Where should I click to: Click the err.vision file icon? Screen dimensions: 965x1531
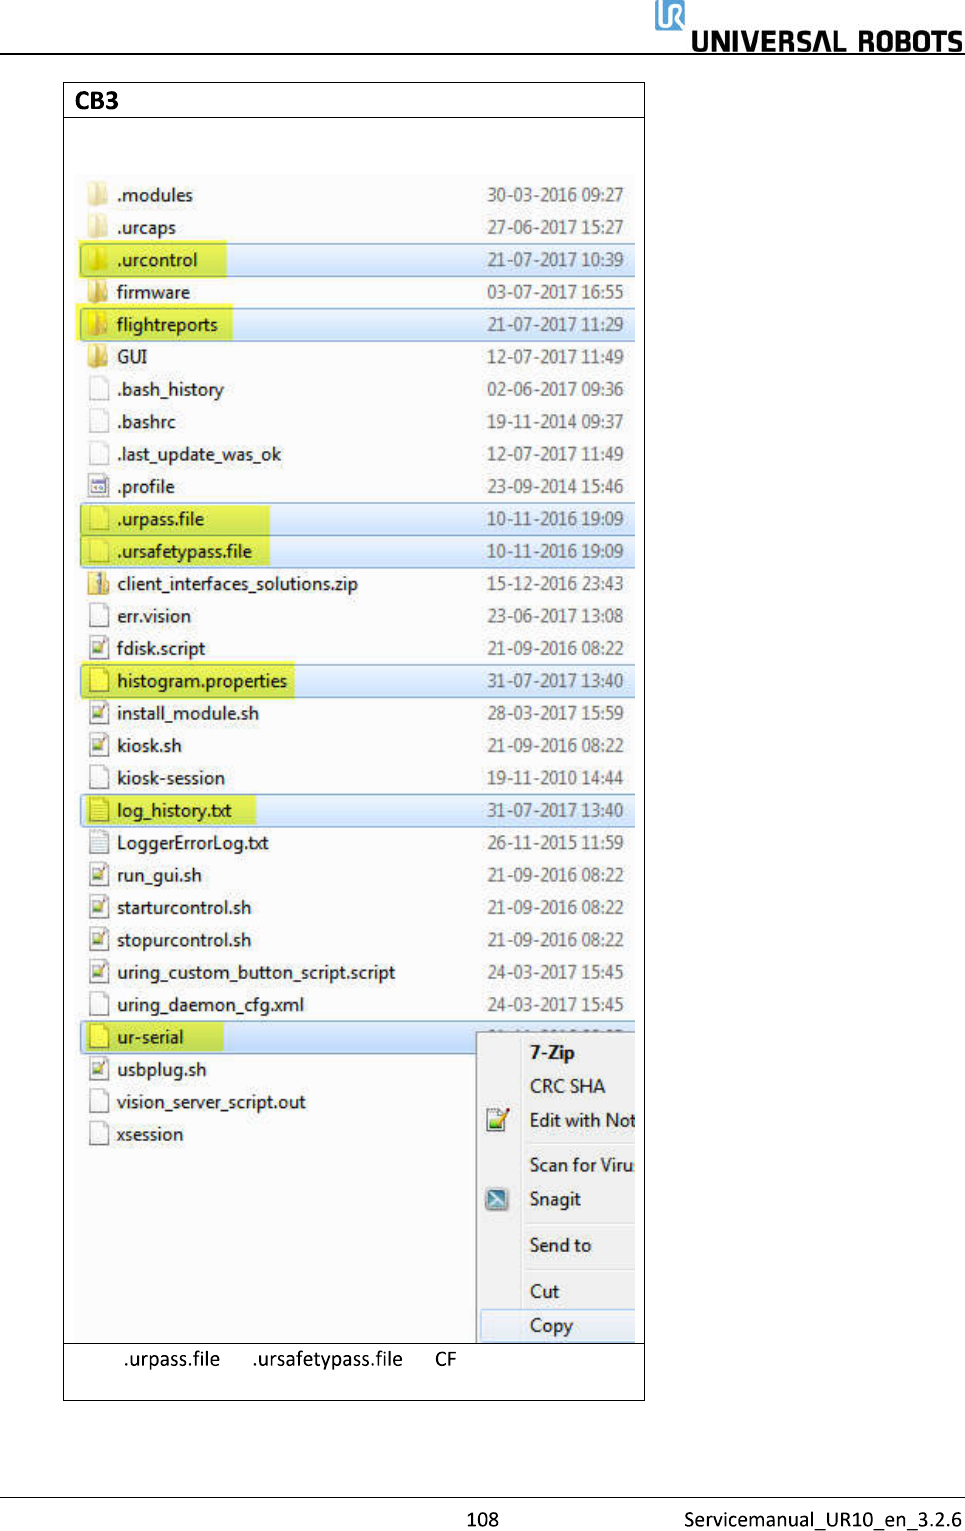(x=98, y=615)
